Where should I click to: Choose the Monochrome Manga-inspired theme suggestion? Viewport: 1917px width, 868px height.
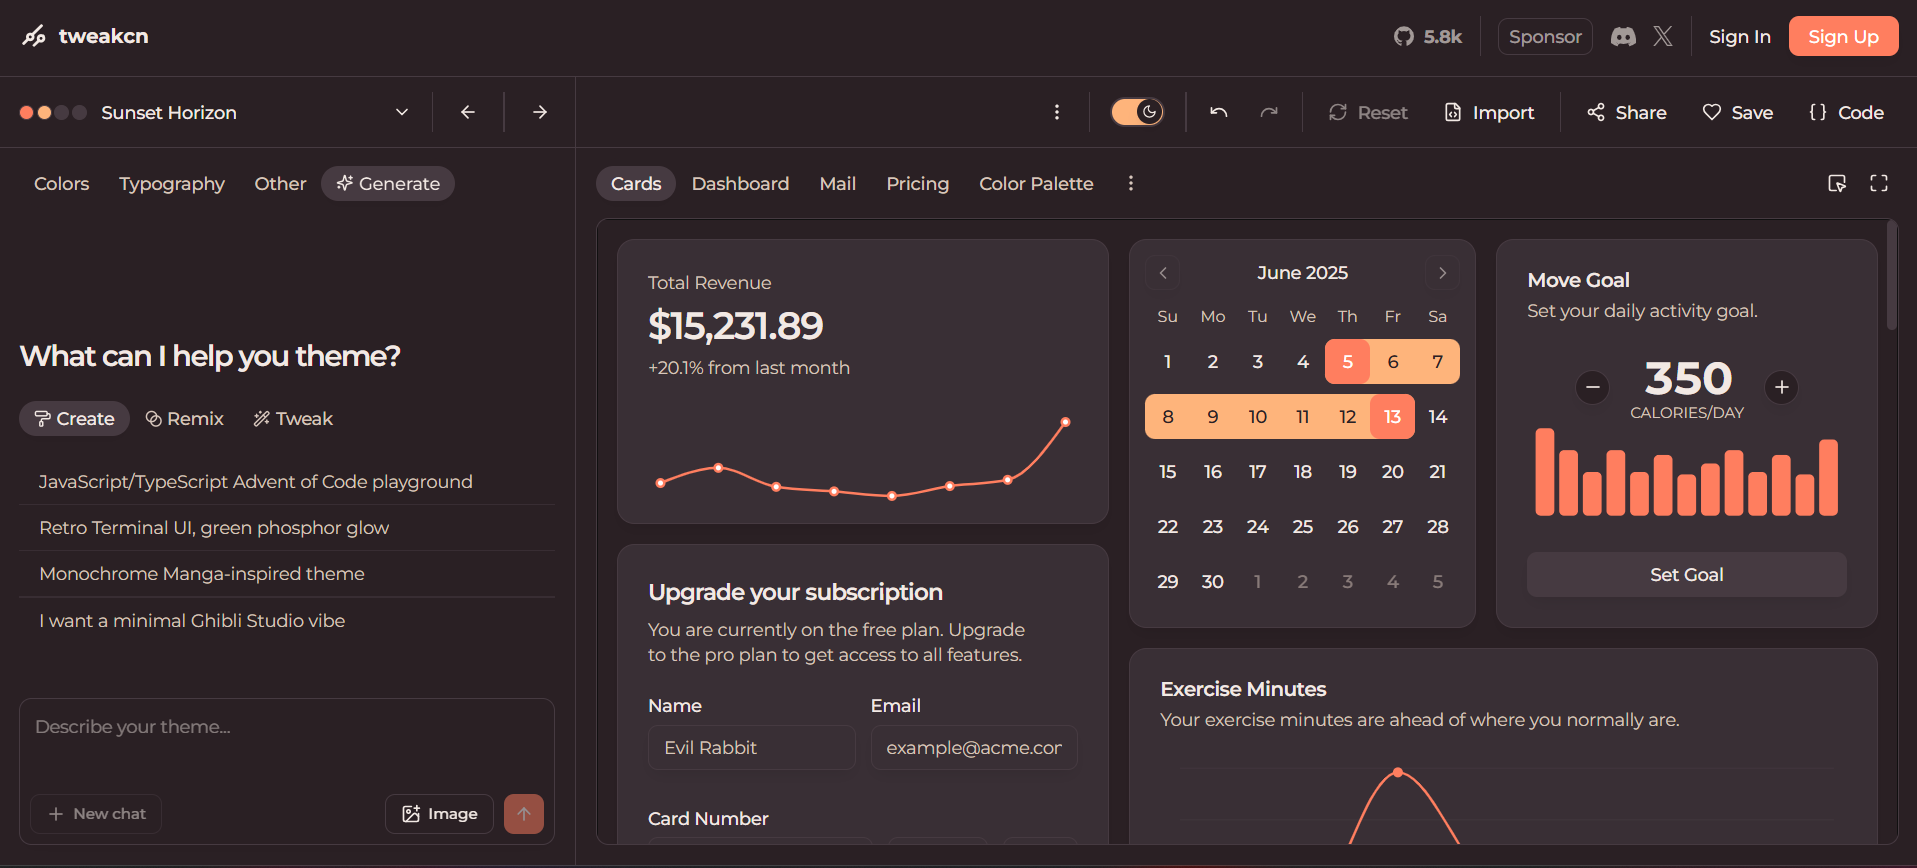coord(287,574)
